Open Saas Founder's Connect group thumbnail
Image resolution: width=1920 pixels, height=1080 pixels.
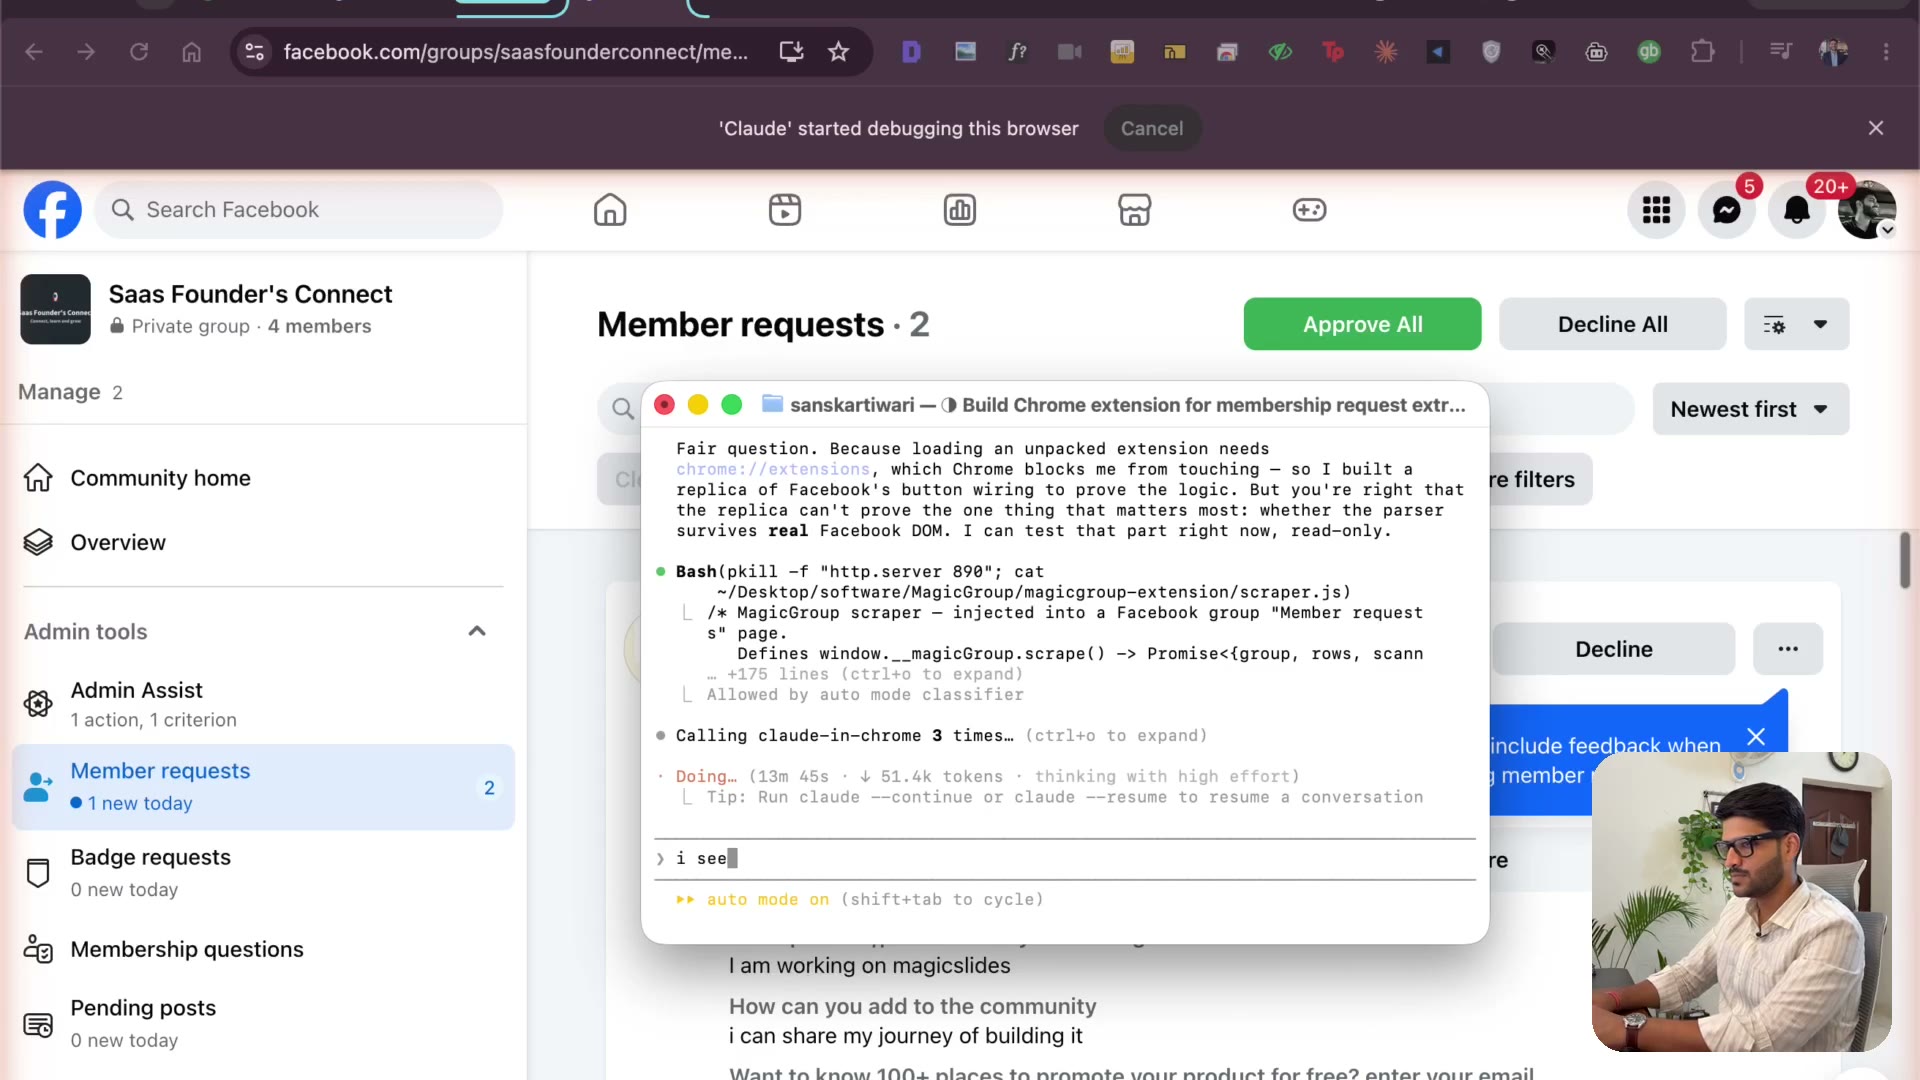56,309
